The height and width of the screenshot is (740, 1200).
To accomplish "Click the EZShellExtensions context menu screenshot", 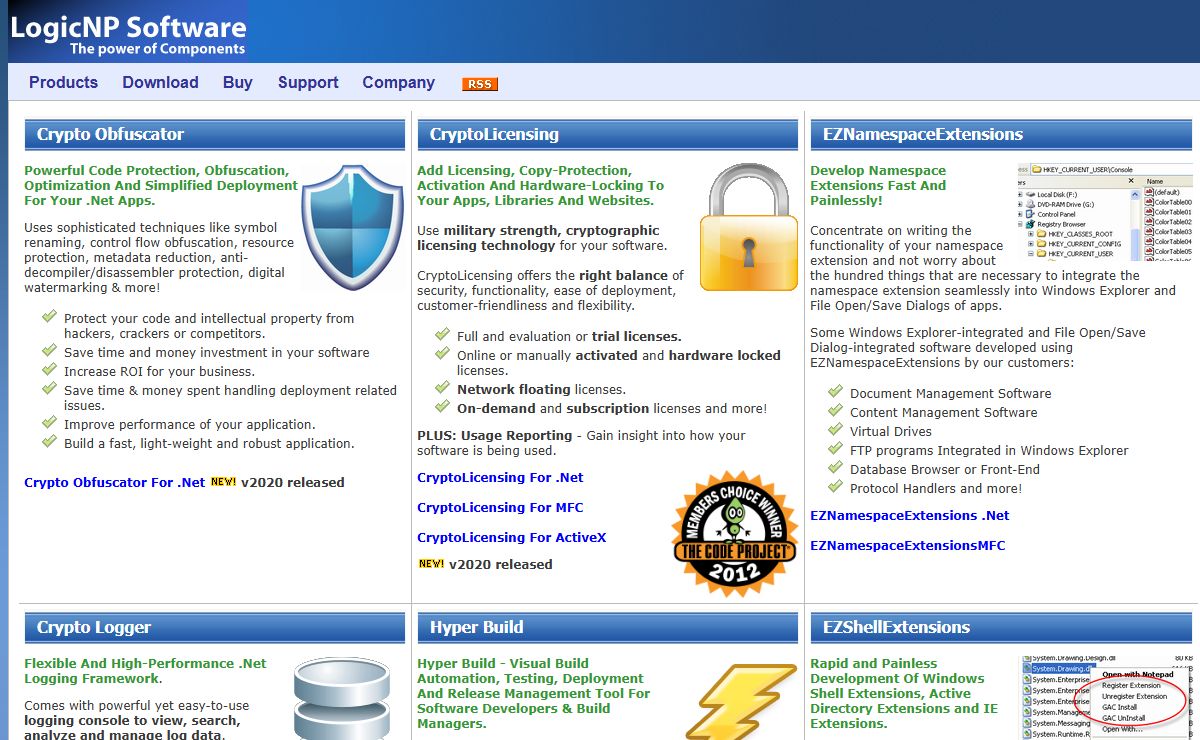I will [1106, 698].
